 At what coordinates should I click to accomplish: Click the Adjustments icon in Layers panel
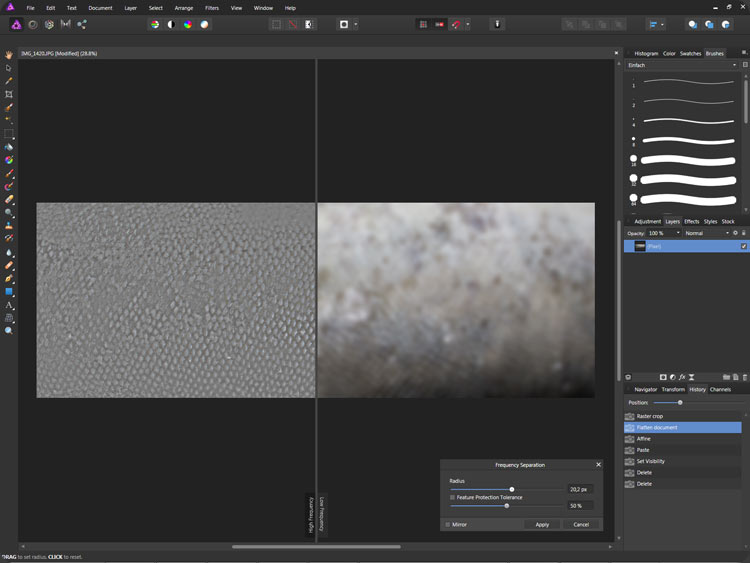coord(673,377)
